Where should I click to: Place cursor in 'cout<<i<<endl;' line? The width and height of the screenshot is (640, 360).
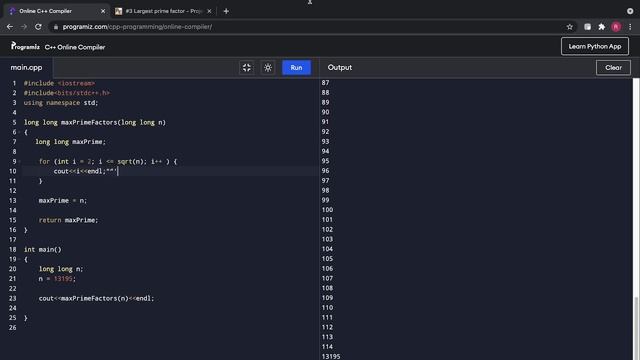(85, 171)
